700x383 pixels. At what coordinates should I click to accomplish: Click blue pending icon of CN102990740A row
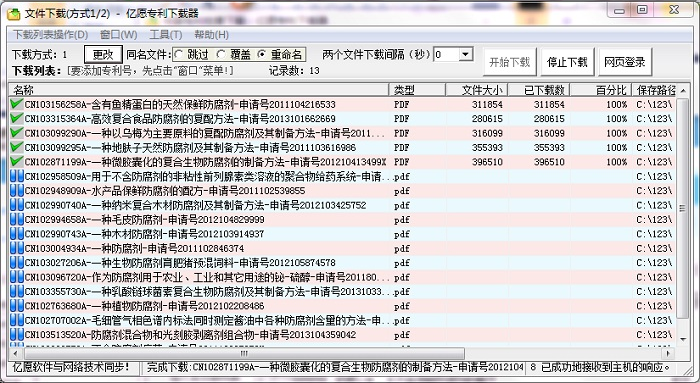pos(17,205)
